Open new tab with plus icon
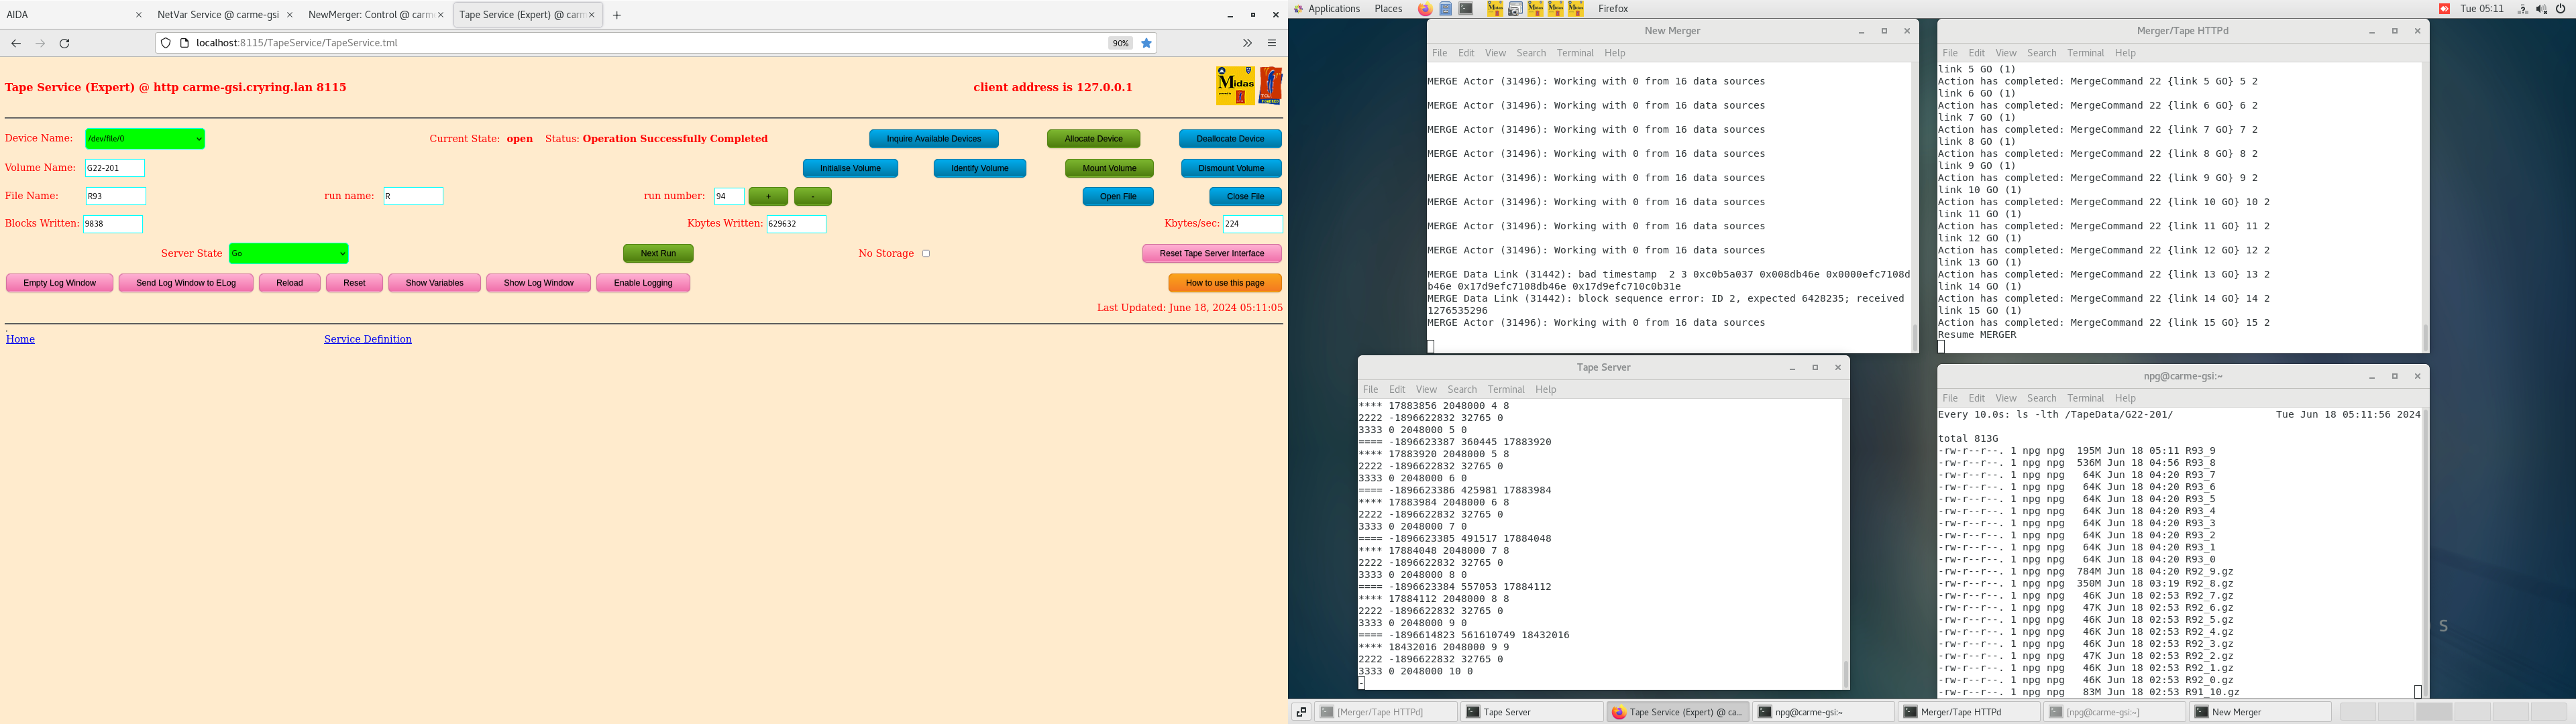Screen dimensions: 2576x724 [617, 15]
